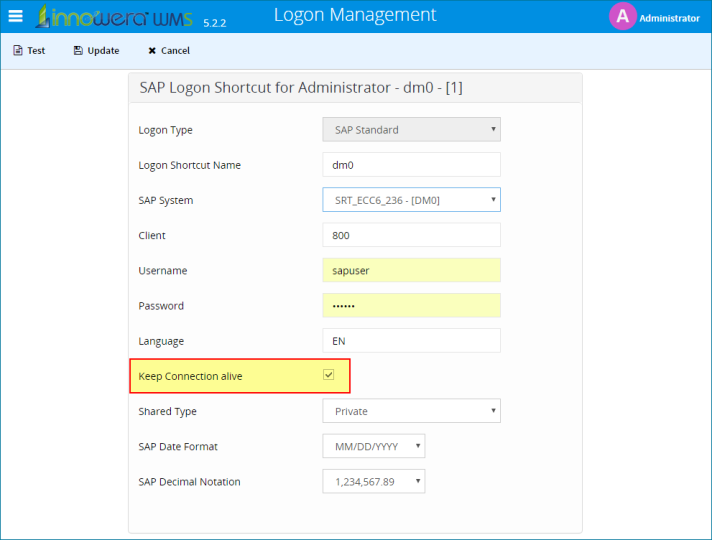Click the Innowera WMS logo
This screenshot has height=540, width=712.
(114, 16)
